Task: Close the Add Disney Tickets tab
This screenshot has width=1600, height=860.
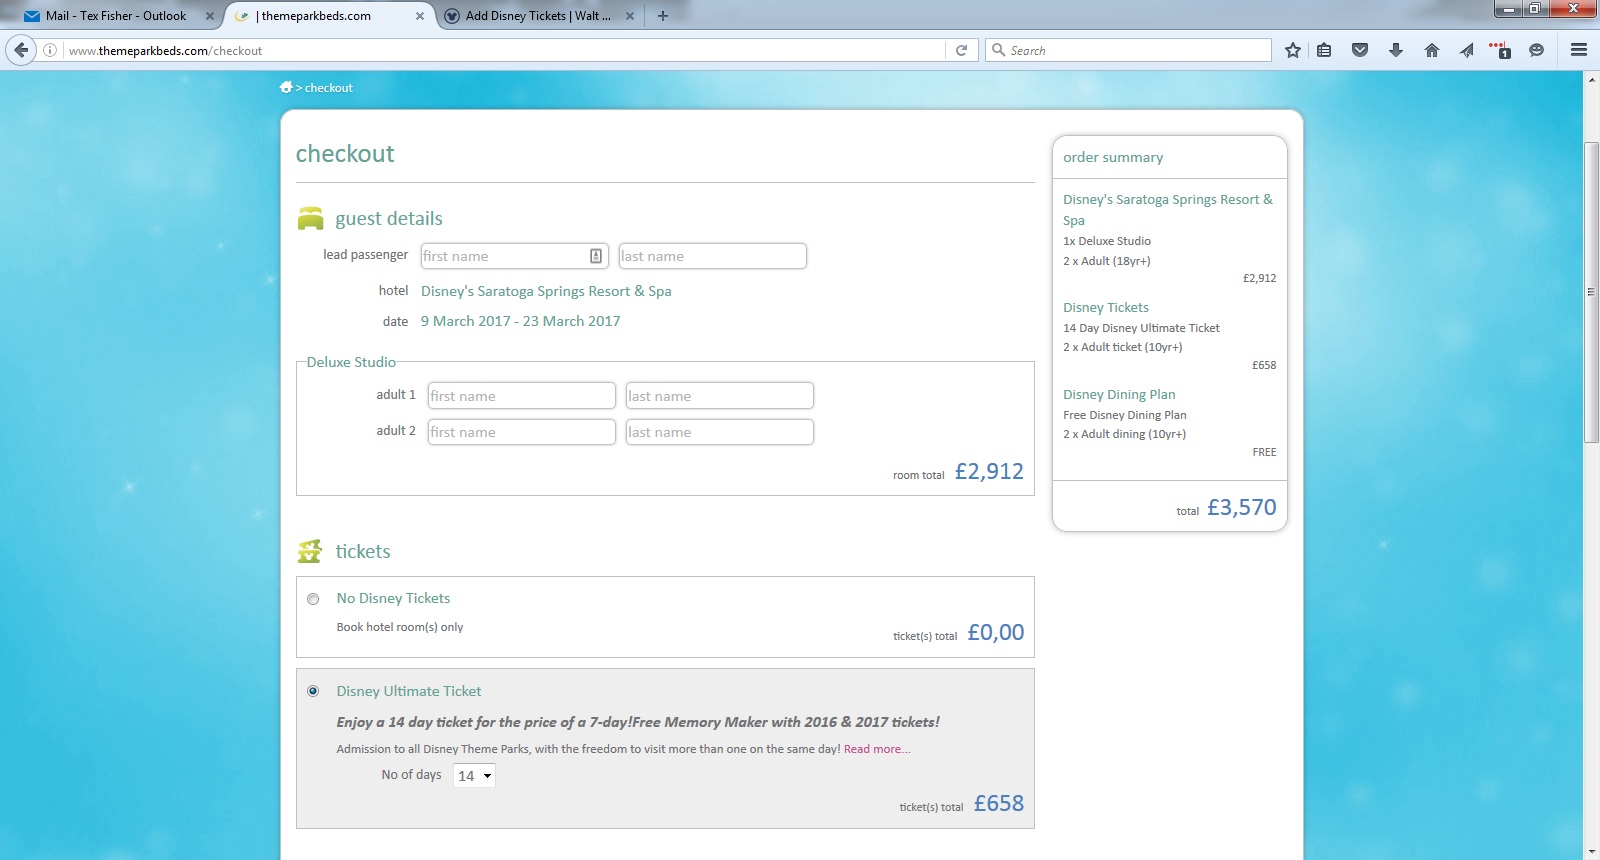Action: 630,16
